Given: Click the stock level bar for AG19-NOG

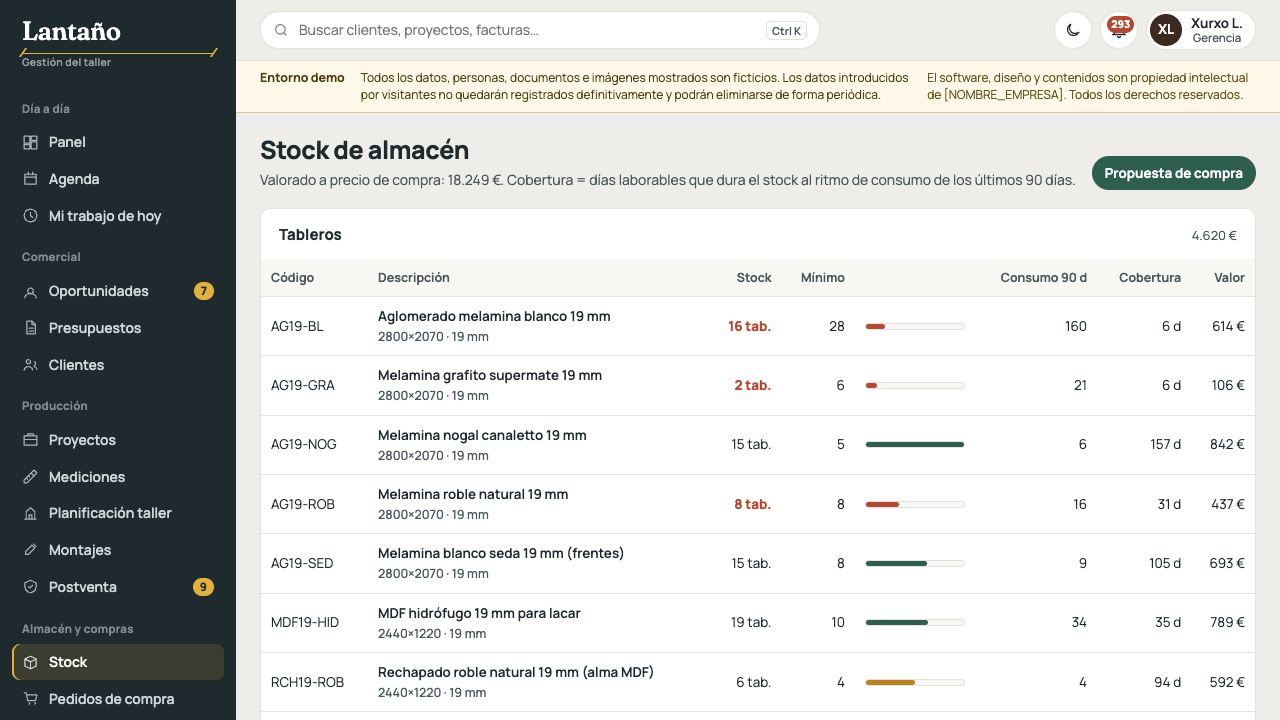Looking at the screenshot, I should tap(915, 444).
